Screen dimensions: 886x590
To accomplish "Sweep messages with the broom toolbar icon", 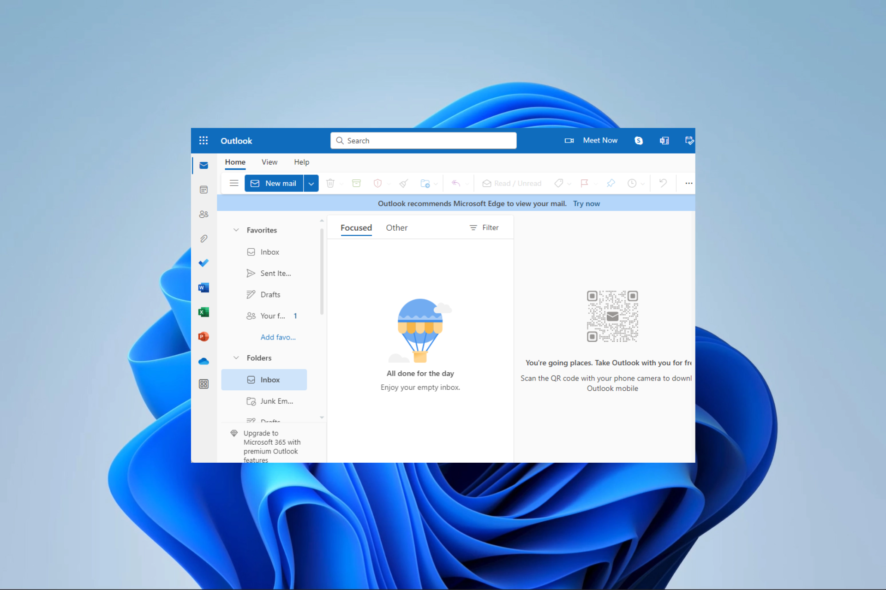I will pyautogui.click(x=403, y=183).
